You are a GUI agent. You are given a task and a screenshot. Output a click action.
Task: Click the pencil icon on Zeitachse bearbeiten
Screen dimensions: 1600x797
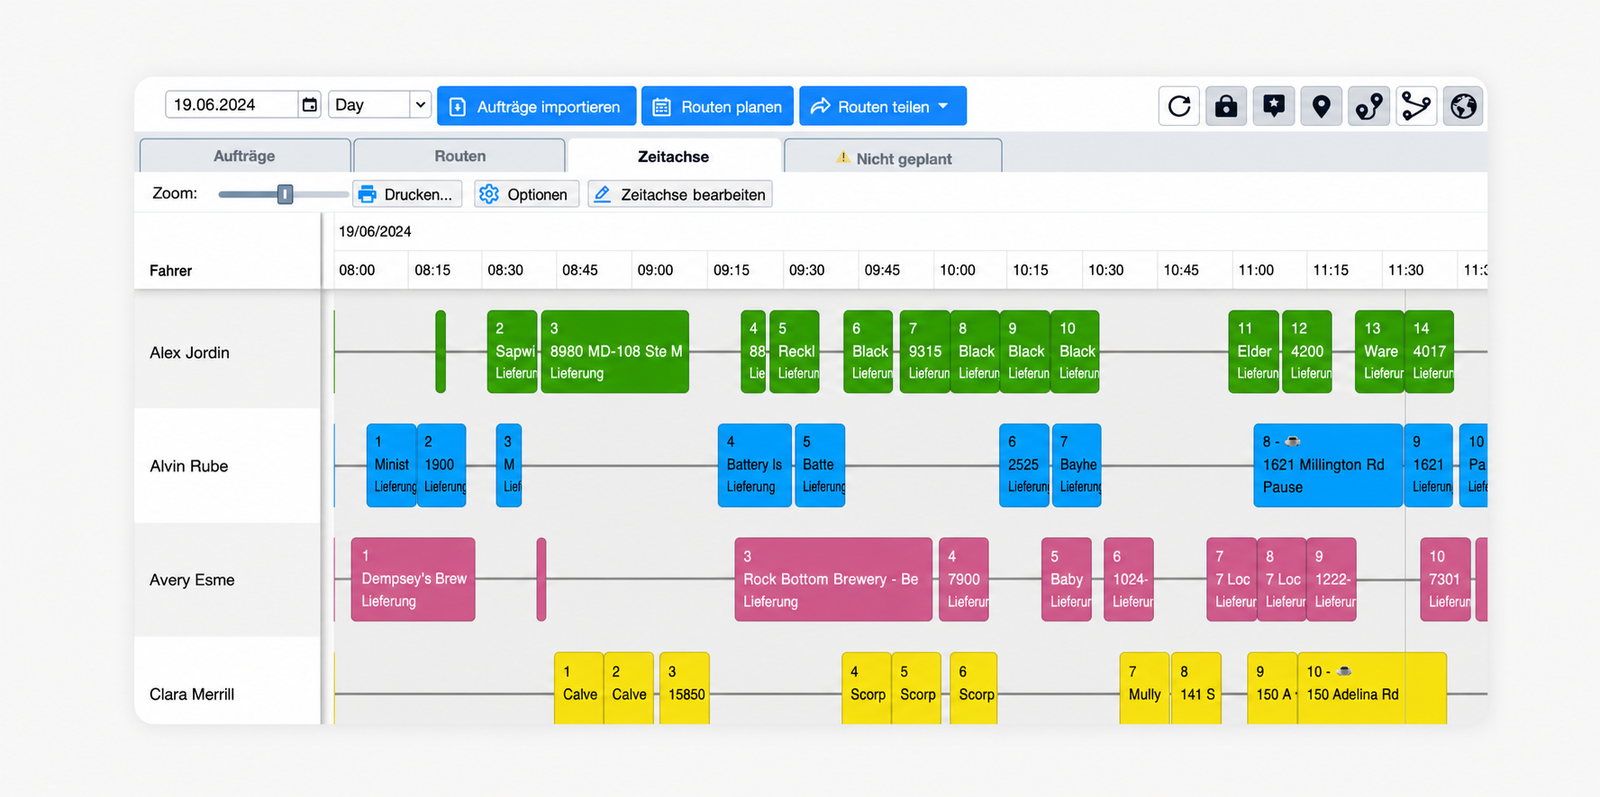click(x=602, y=194)
